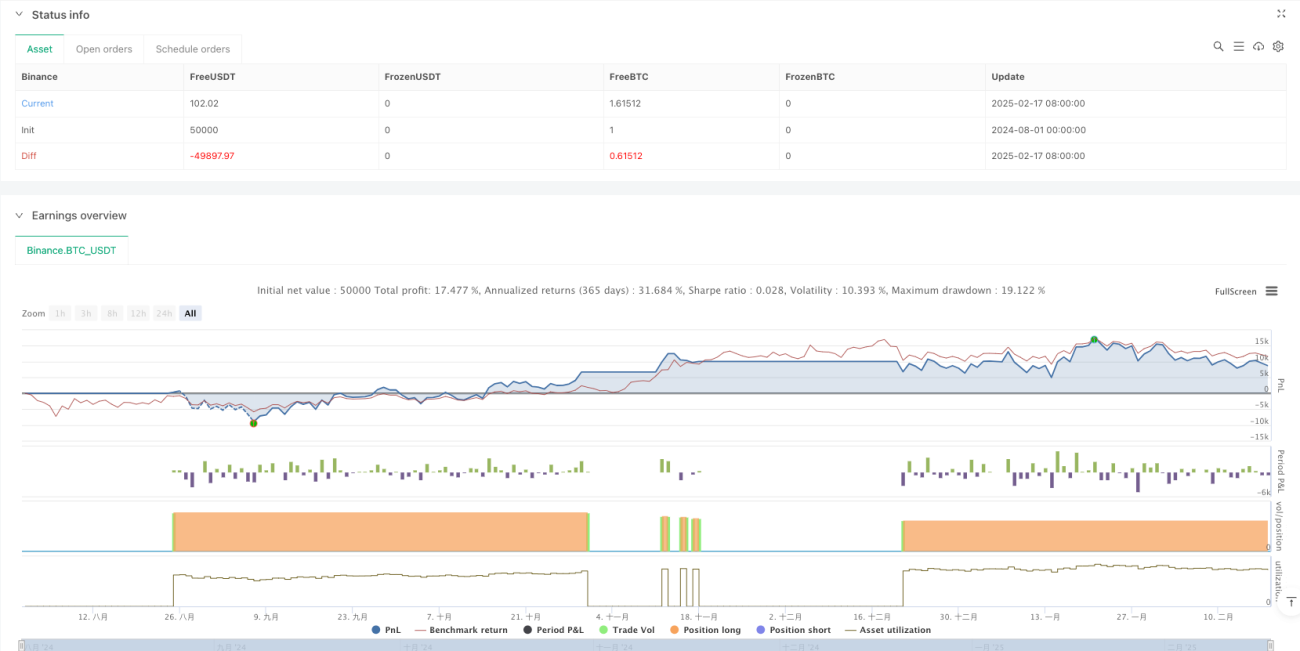Open the table settings gear icon
Screen dimensions: 1300x651
(1278, 46)
